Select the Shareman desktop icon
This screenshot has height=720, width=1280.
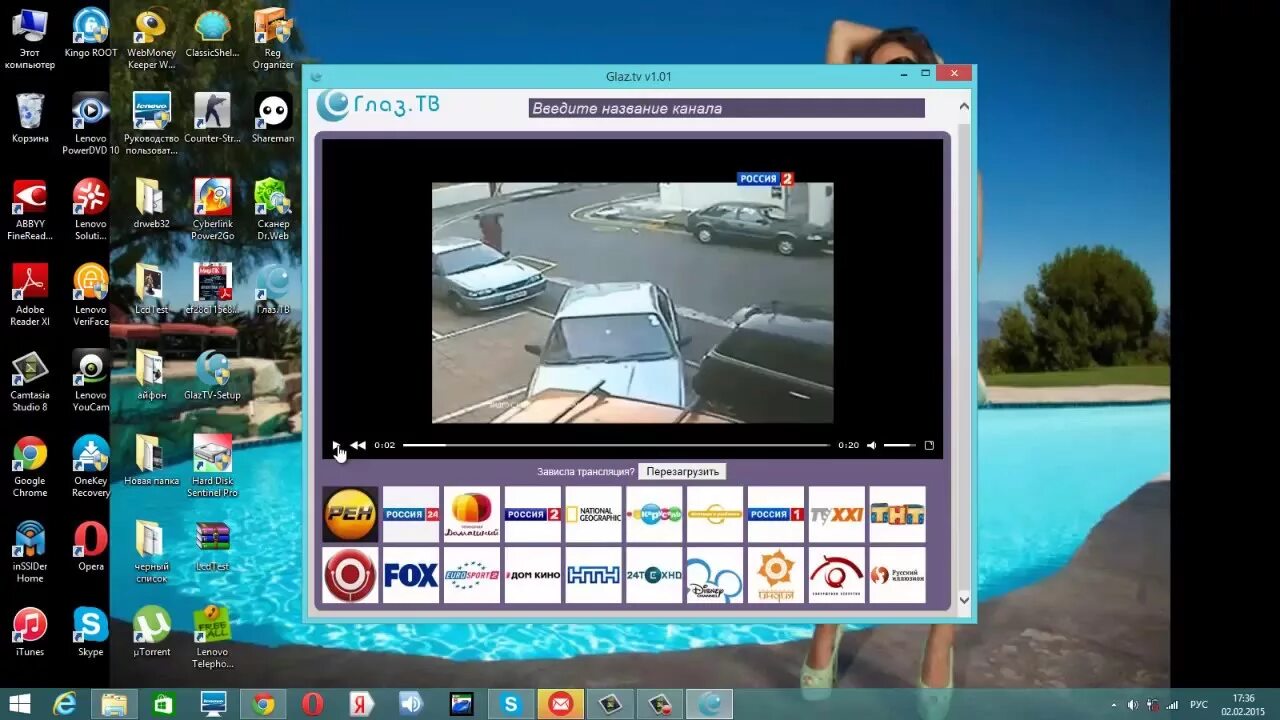tap(273, 119)
